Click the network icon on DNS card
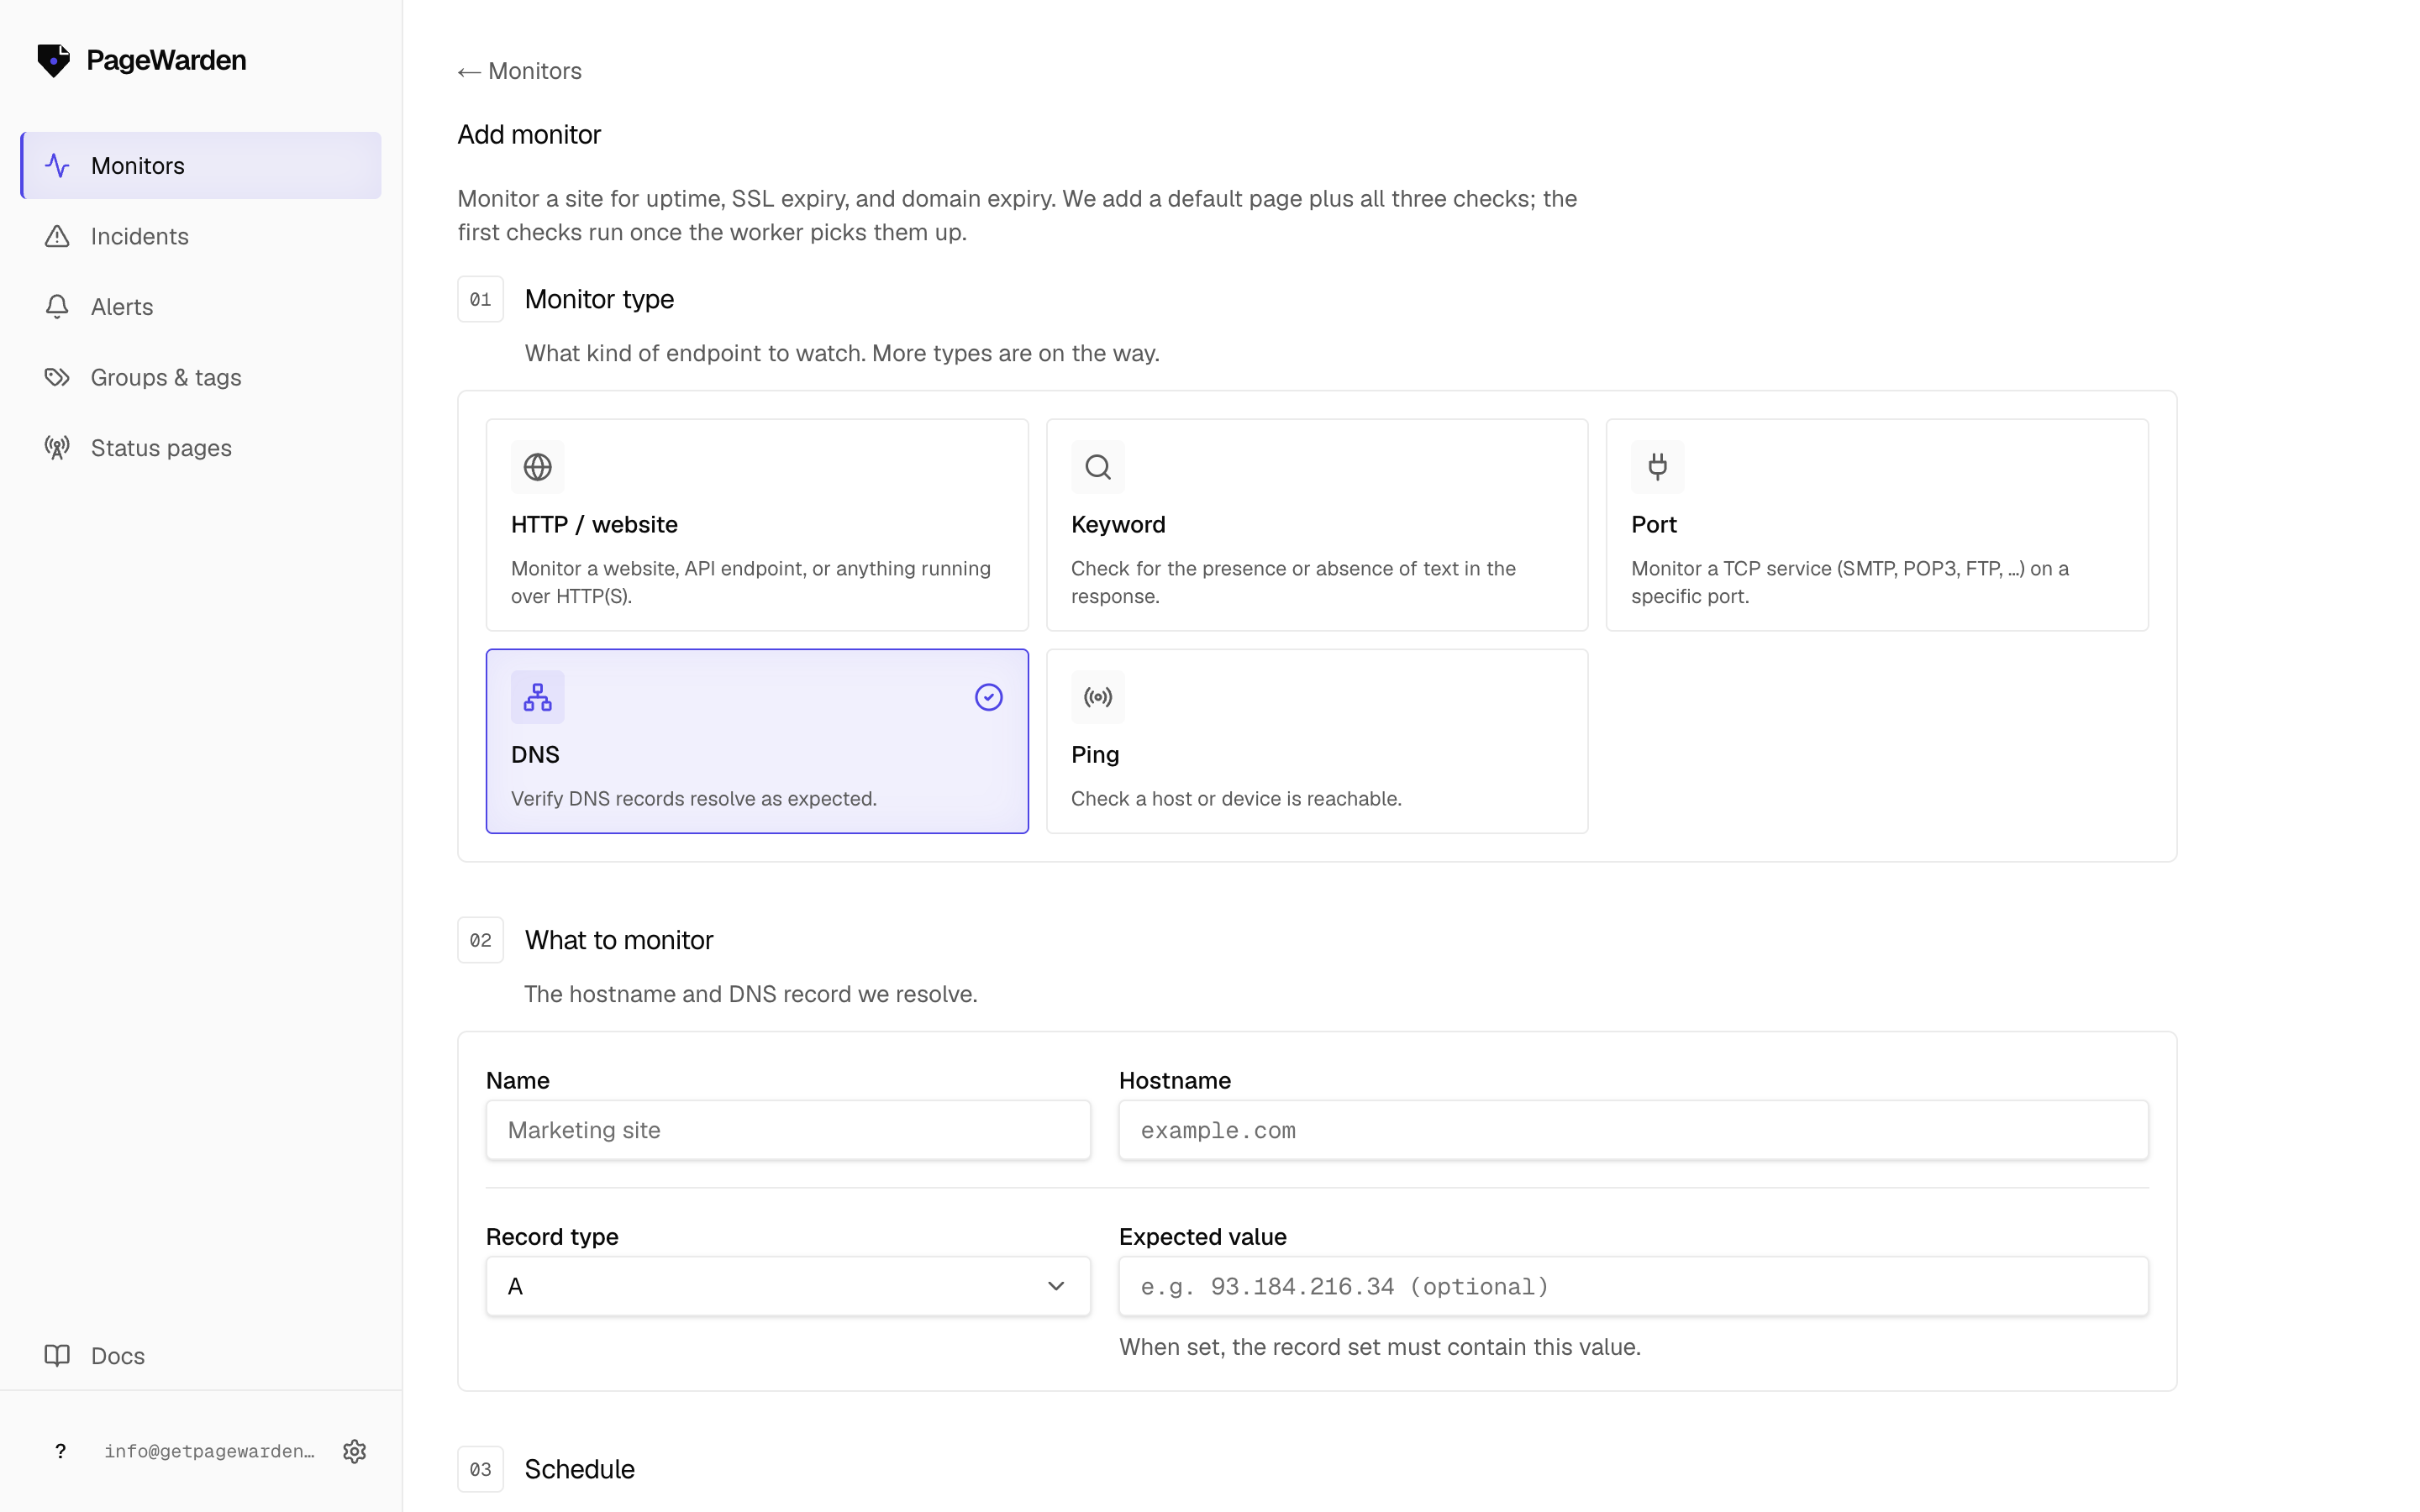The image size is (2420, 1512). [538, 697]
